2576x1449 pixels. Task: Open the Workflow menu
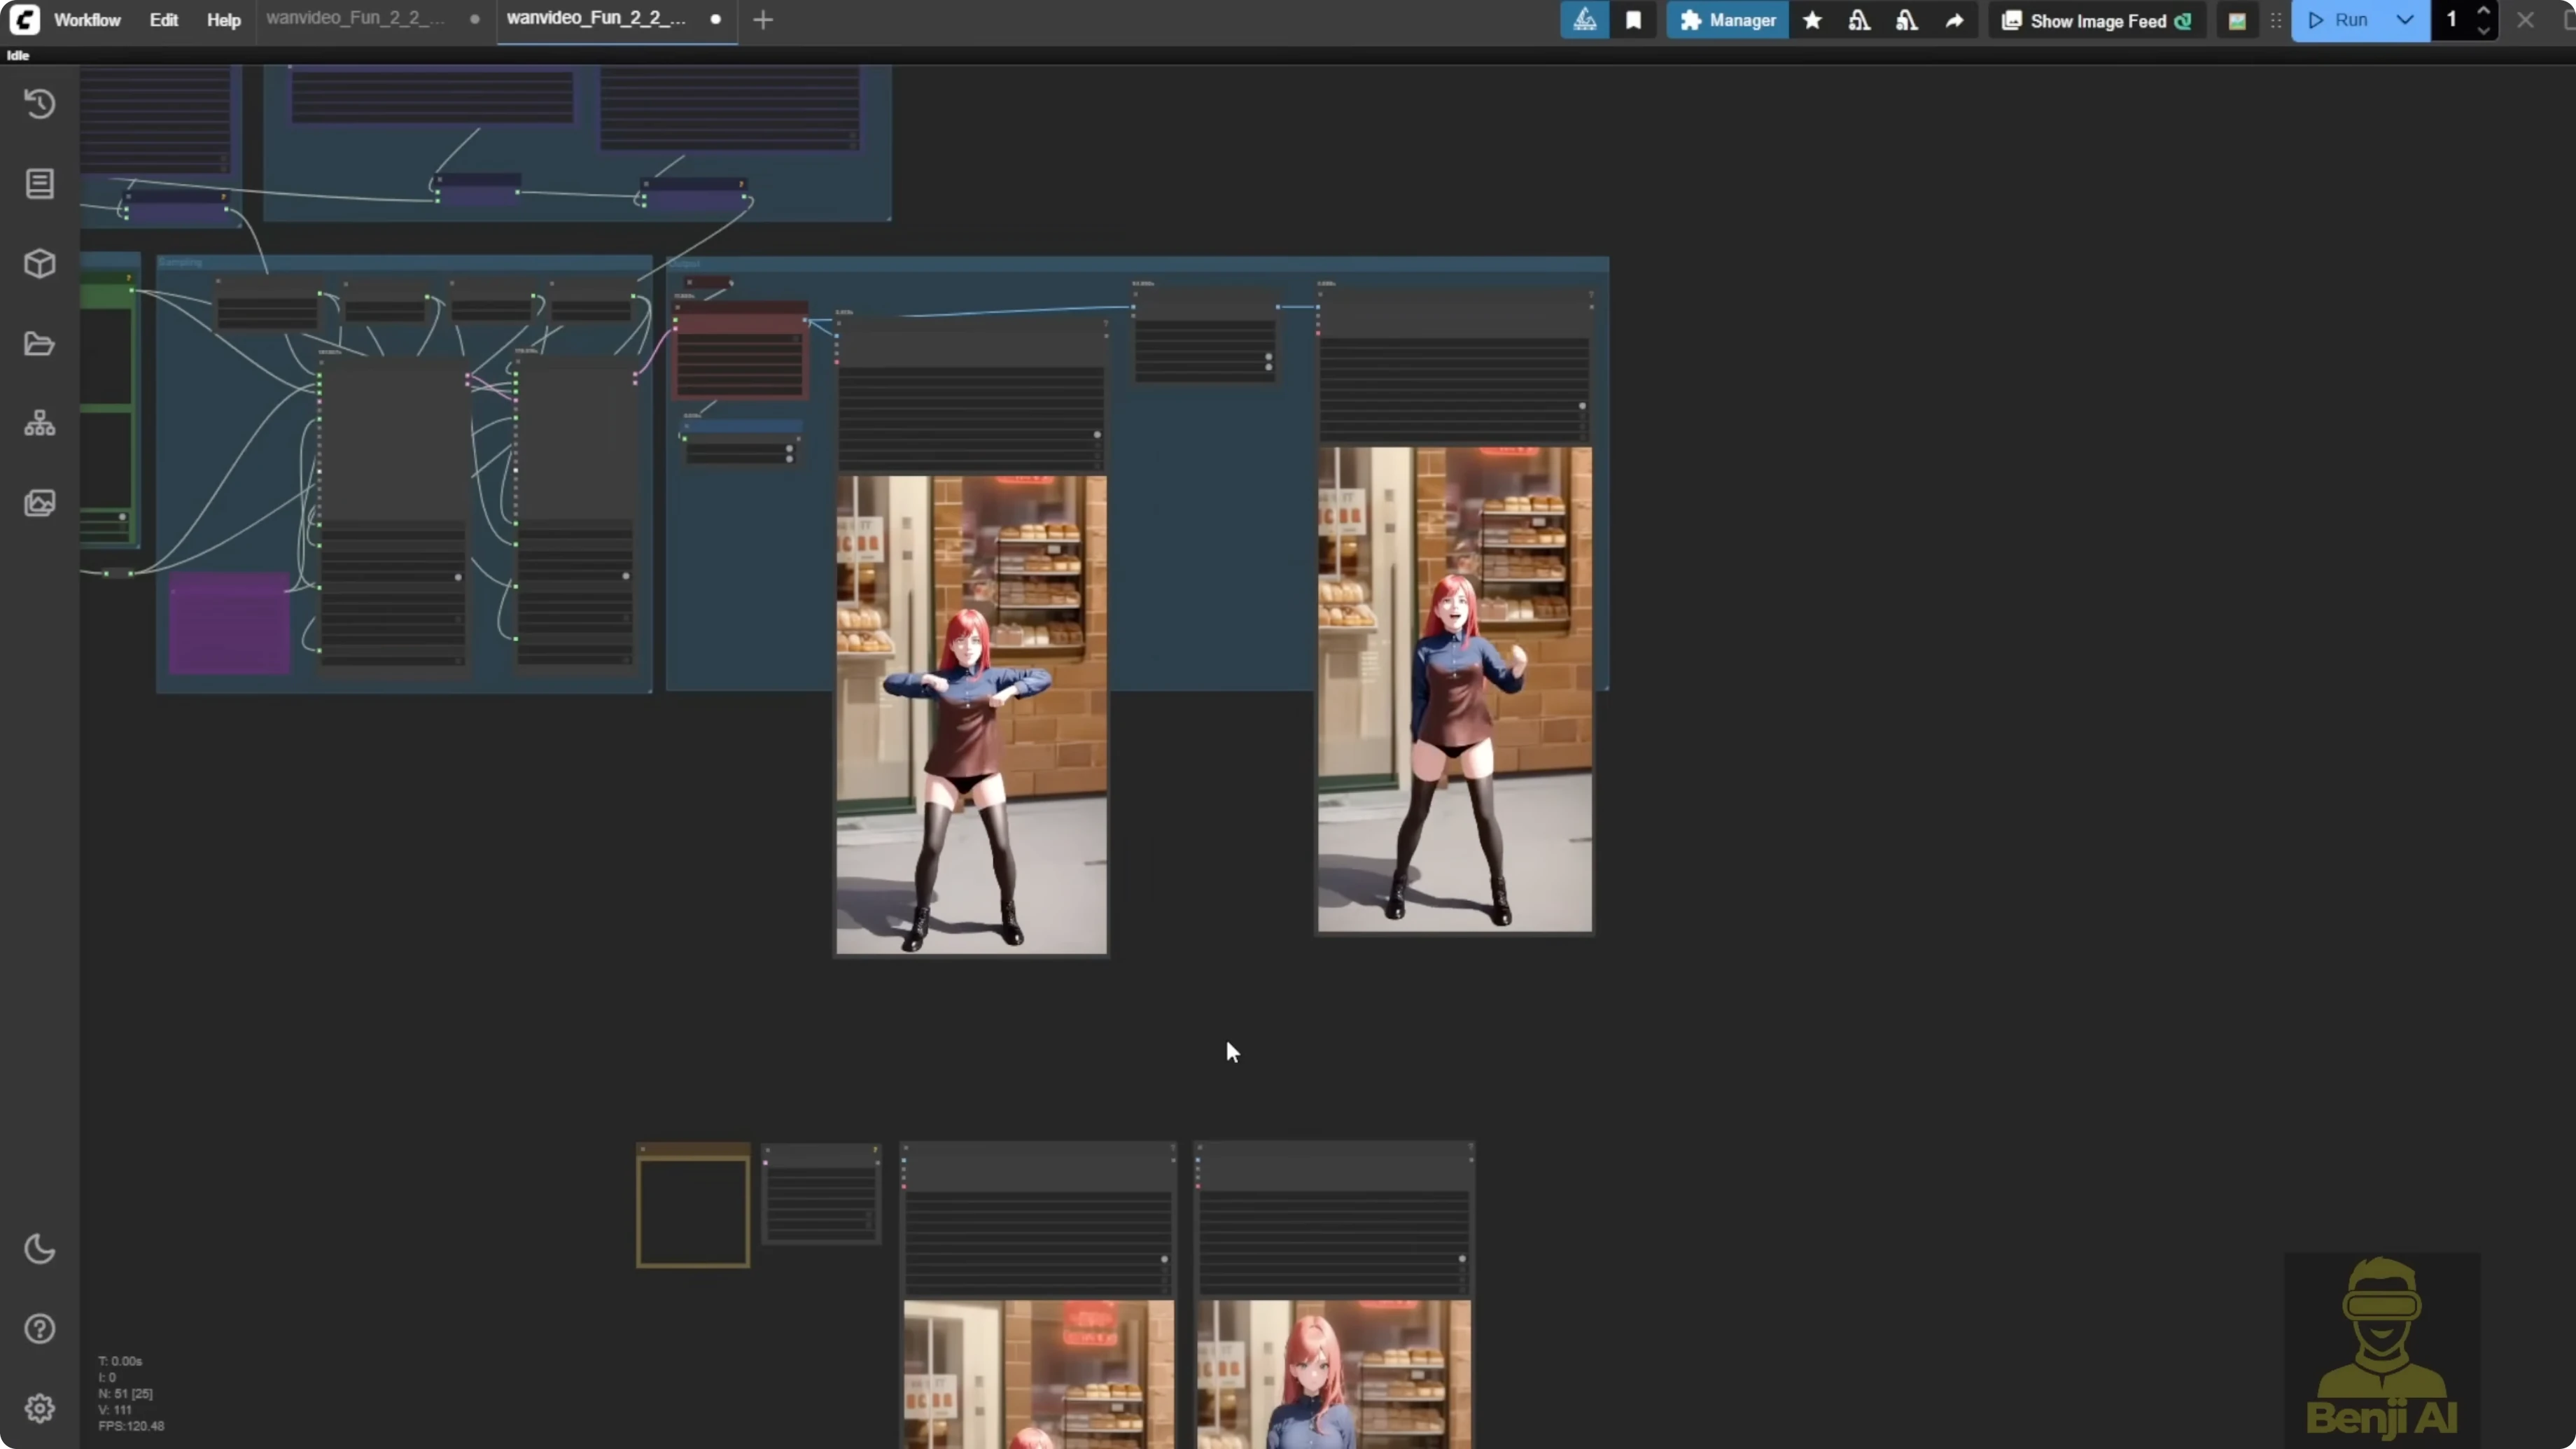click(x=87, y=19)
